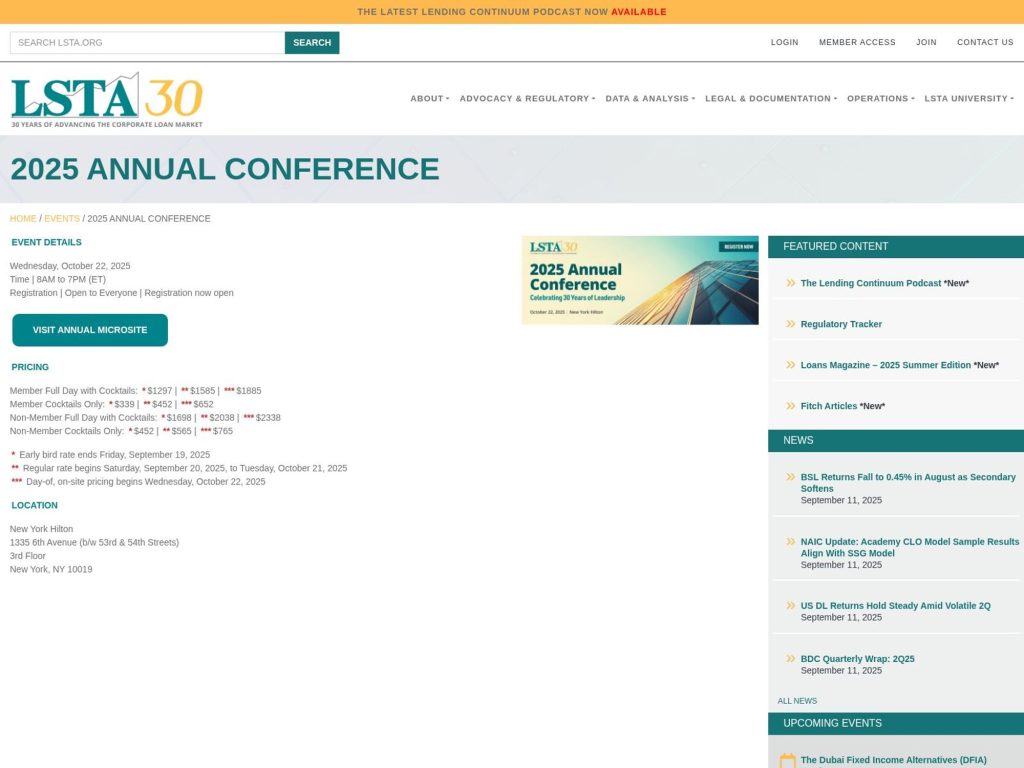Open the OPERATIONS dropdown
This screenshot has height=768, width=1024.
[878, 98]
